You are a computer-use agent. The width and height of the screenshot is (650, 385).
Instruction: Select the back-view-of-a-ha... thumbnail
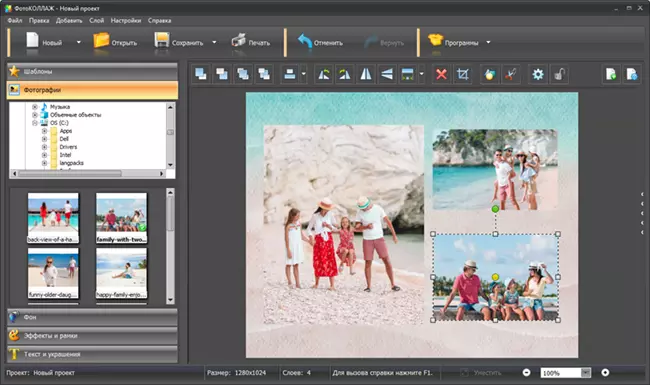point(53,218)
